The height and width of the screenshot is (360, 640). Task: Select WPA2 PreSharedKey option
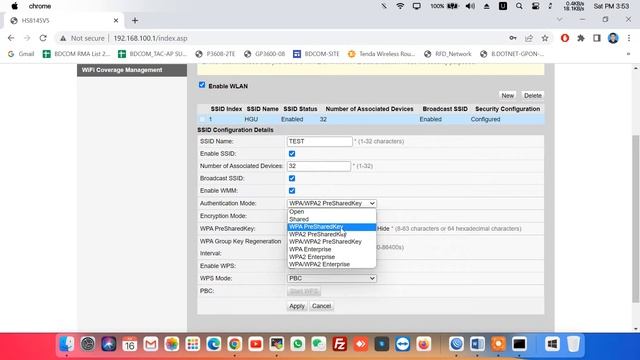coord(332,234)
